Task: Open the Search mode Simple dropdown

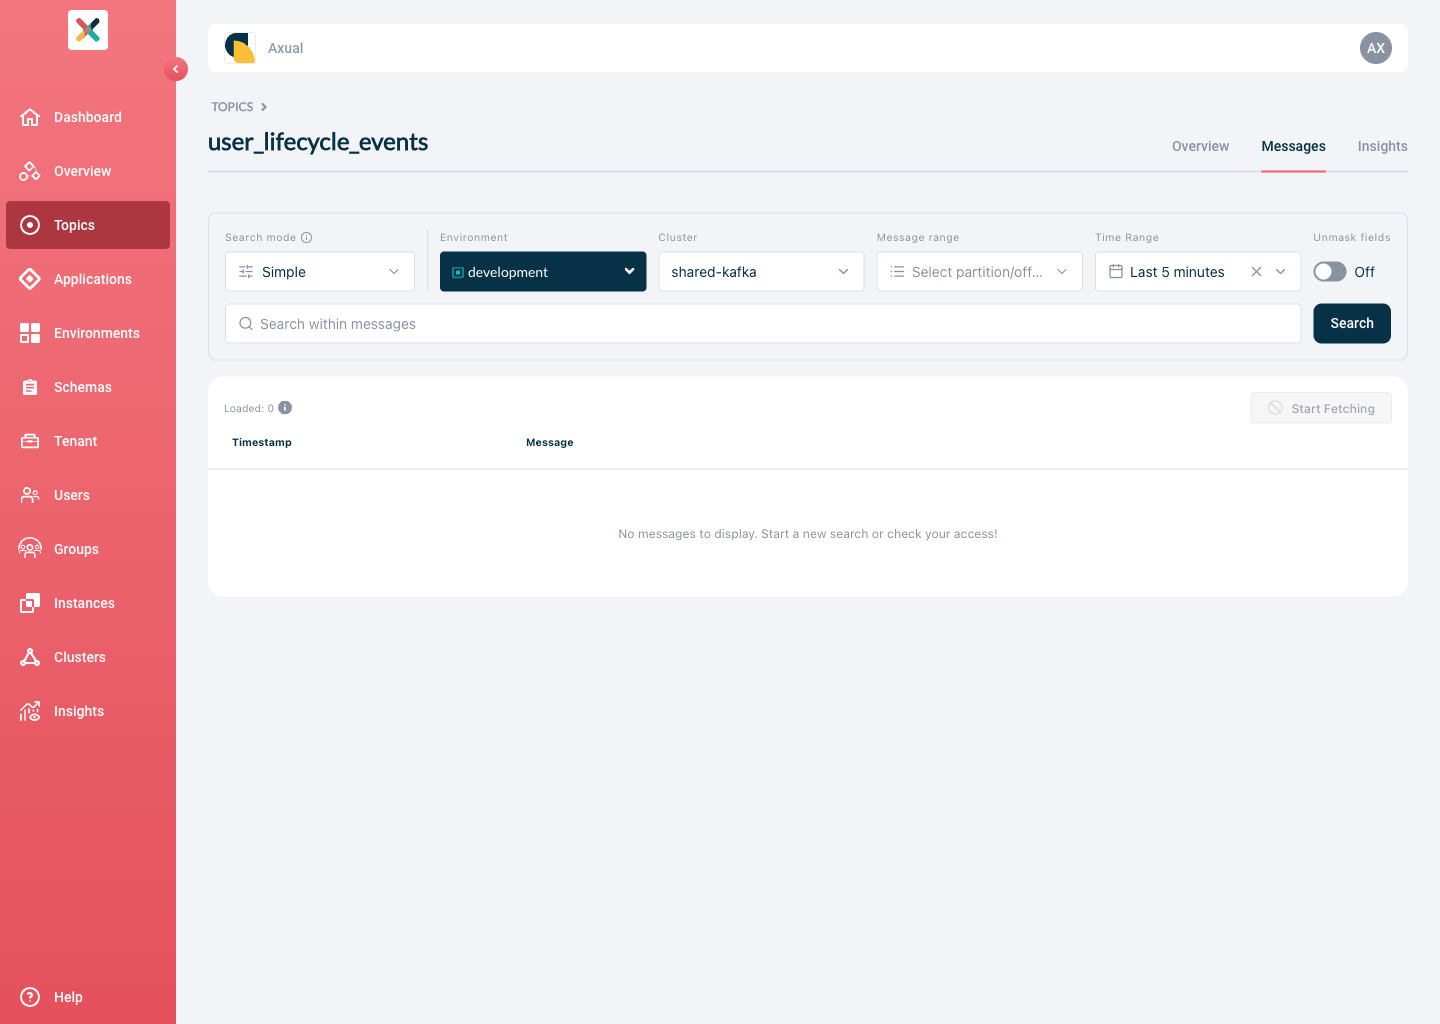Action: (x=320, y=272)
